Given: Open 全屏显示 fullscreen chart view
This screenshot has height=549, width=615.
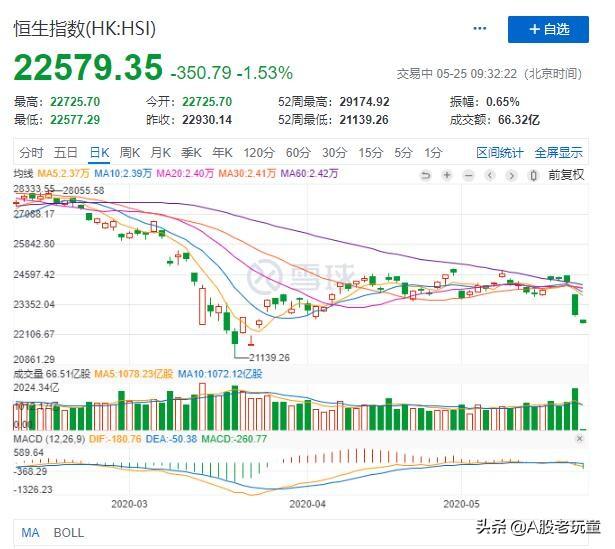Looking at the screenshot, I should point(559,152).
